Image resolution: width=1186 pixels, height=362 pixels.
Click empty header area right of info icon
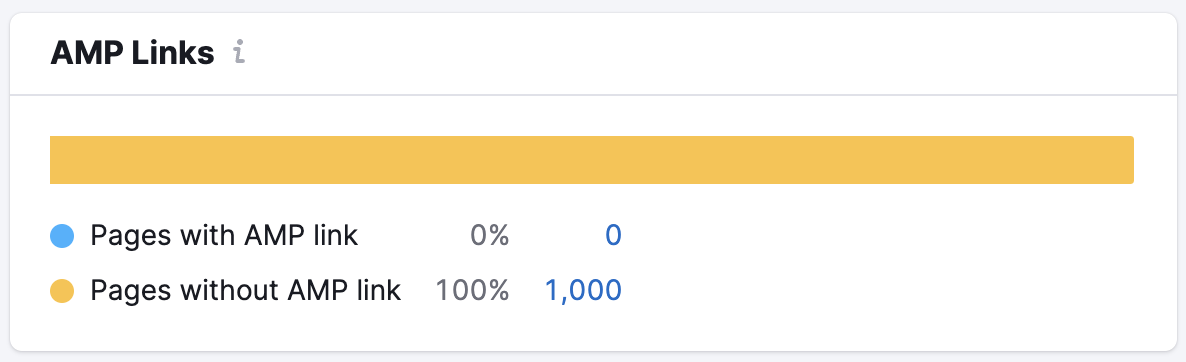click(703, 54)
